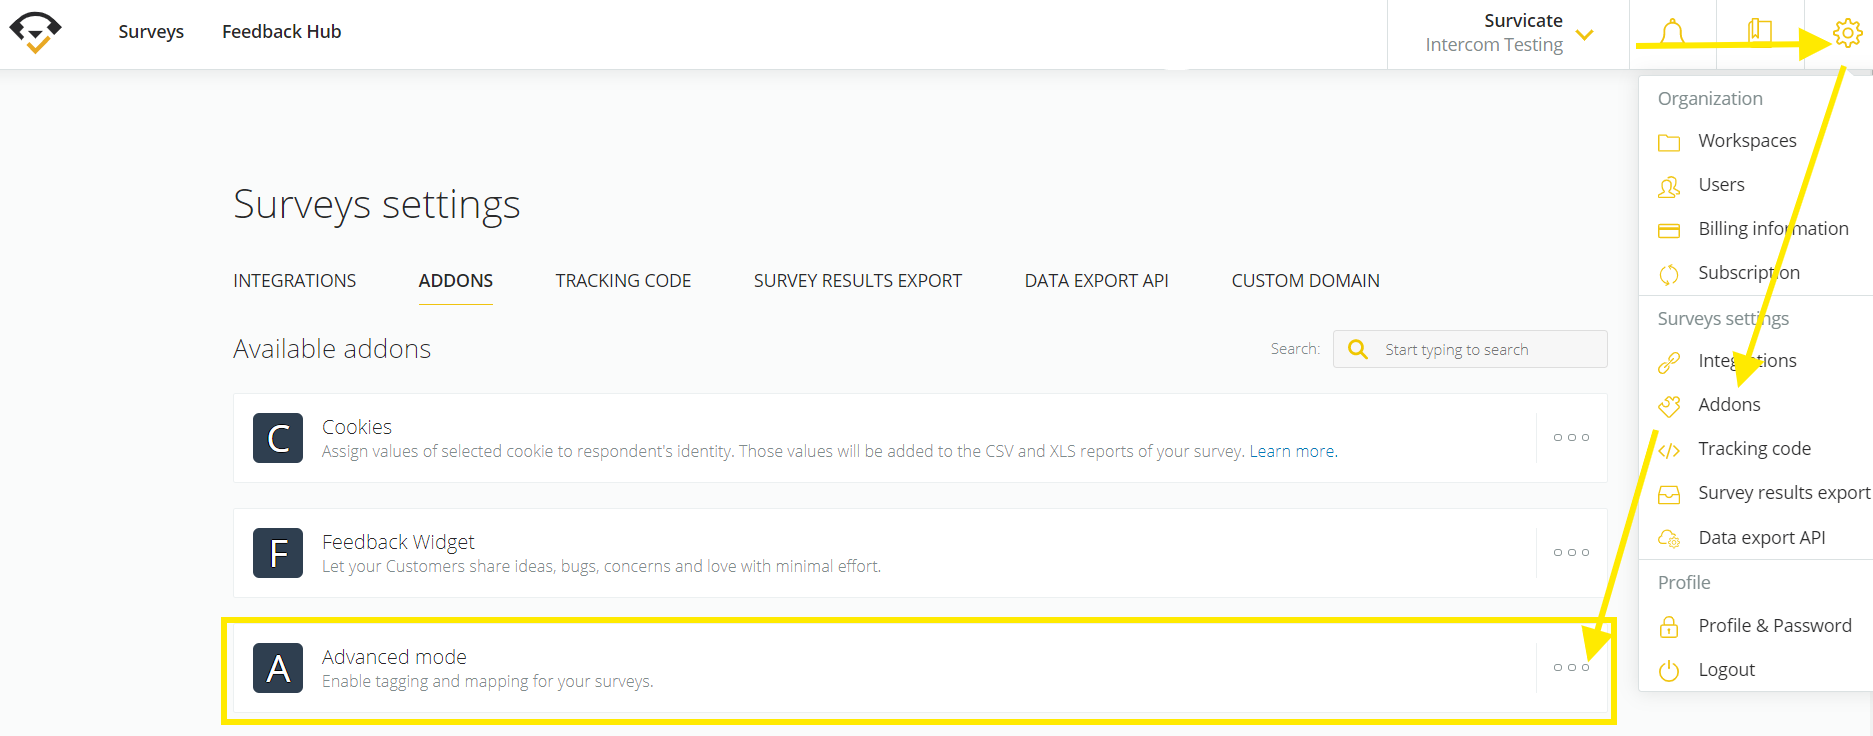This screenshot has width=1873, height=736.
Task: Click the Feedback Widget addon title
Action: coord(398,542)
